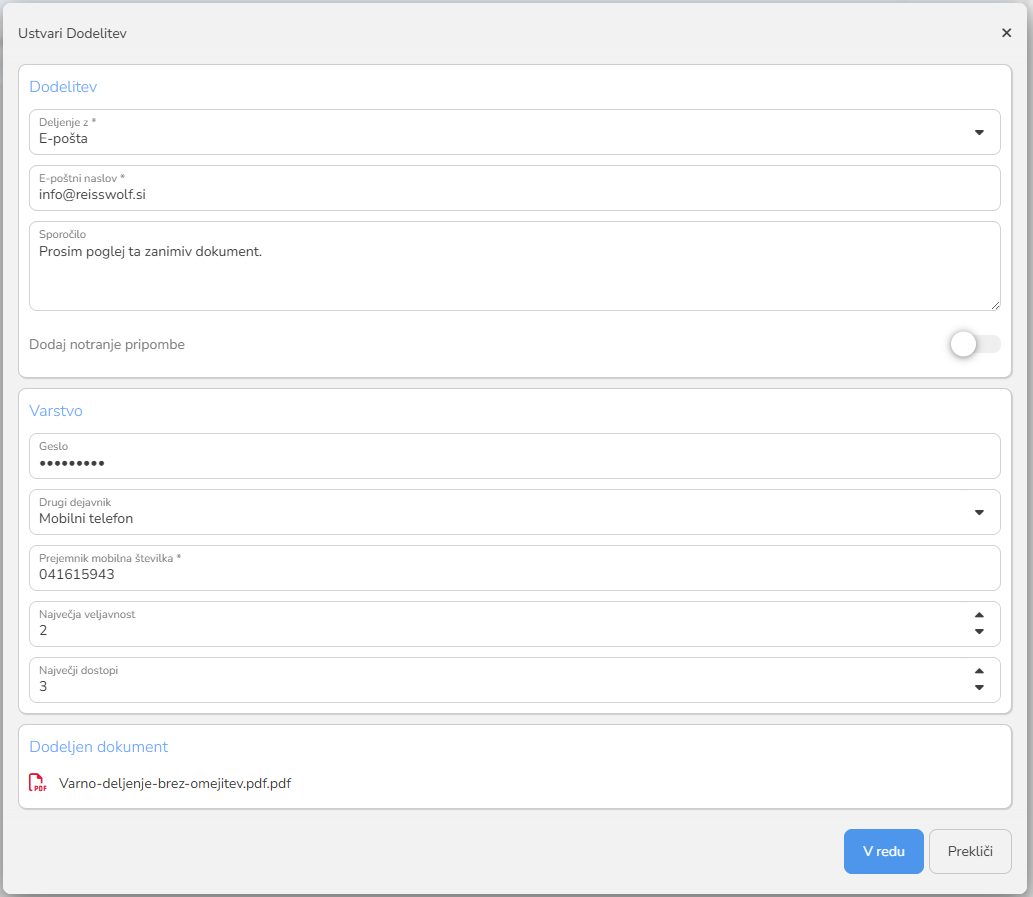Click Prejemnik mobilna številka field
This screenshot has height=897, width=1033.
coord(515,568)
